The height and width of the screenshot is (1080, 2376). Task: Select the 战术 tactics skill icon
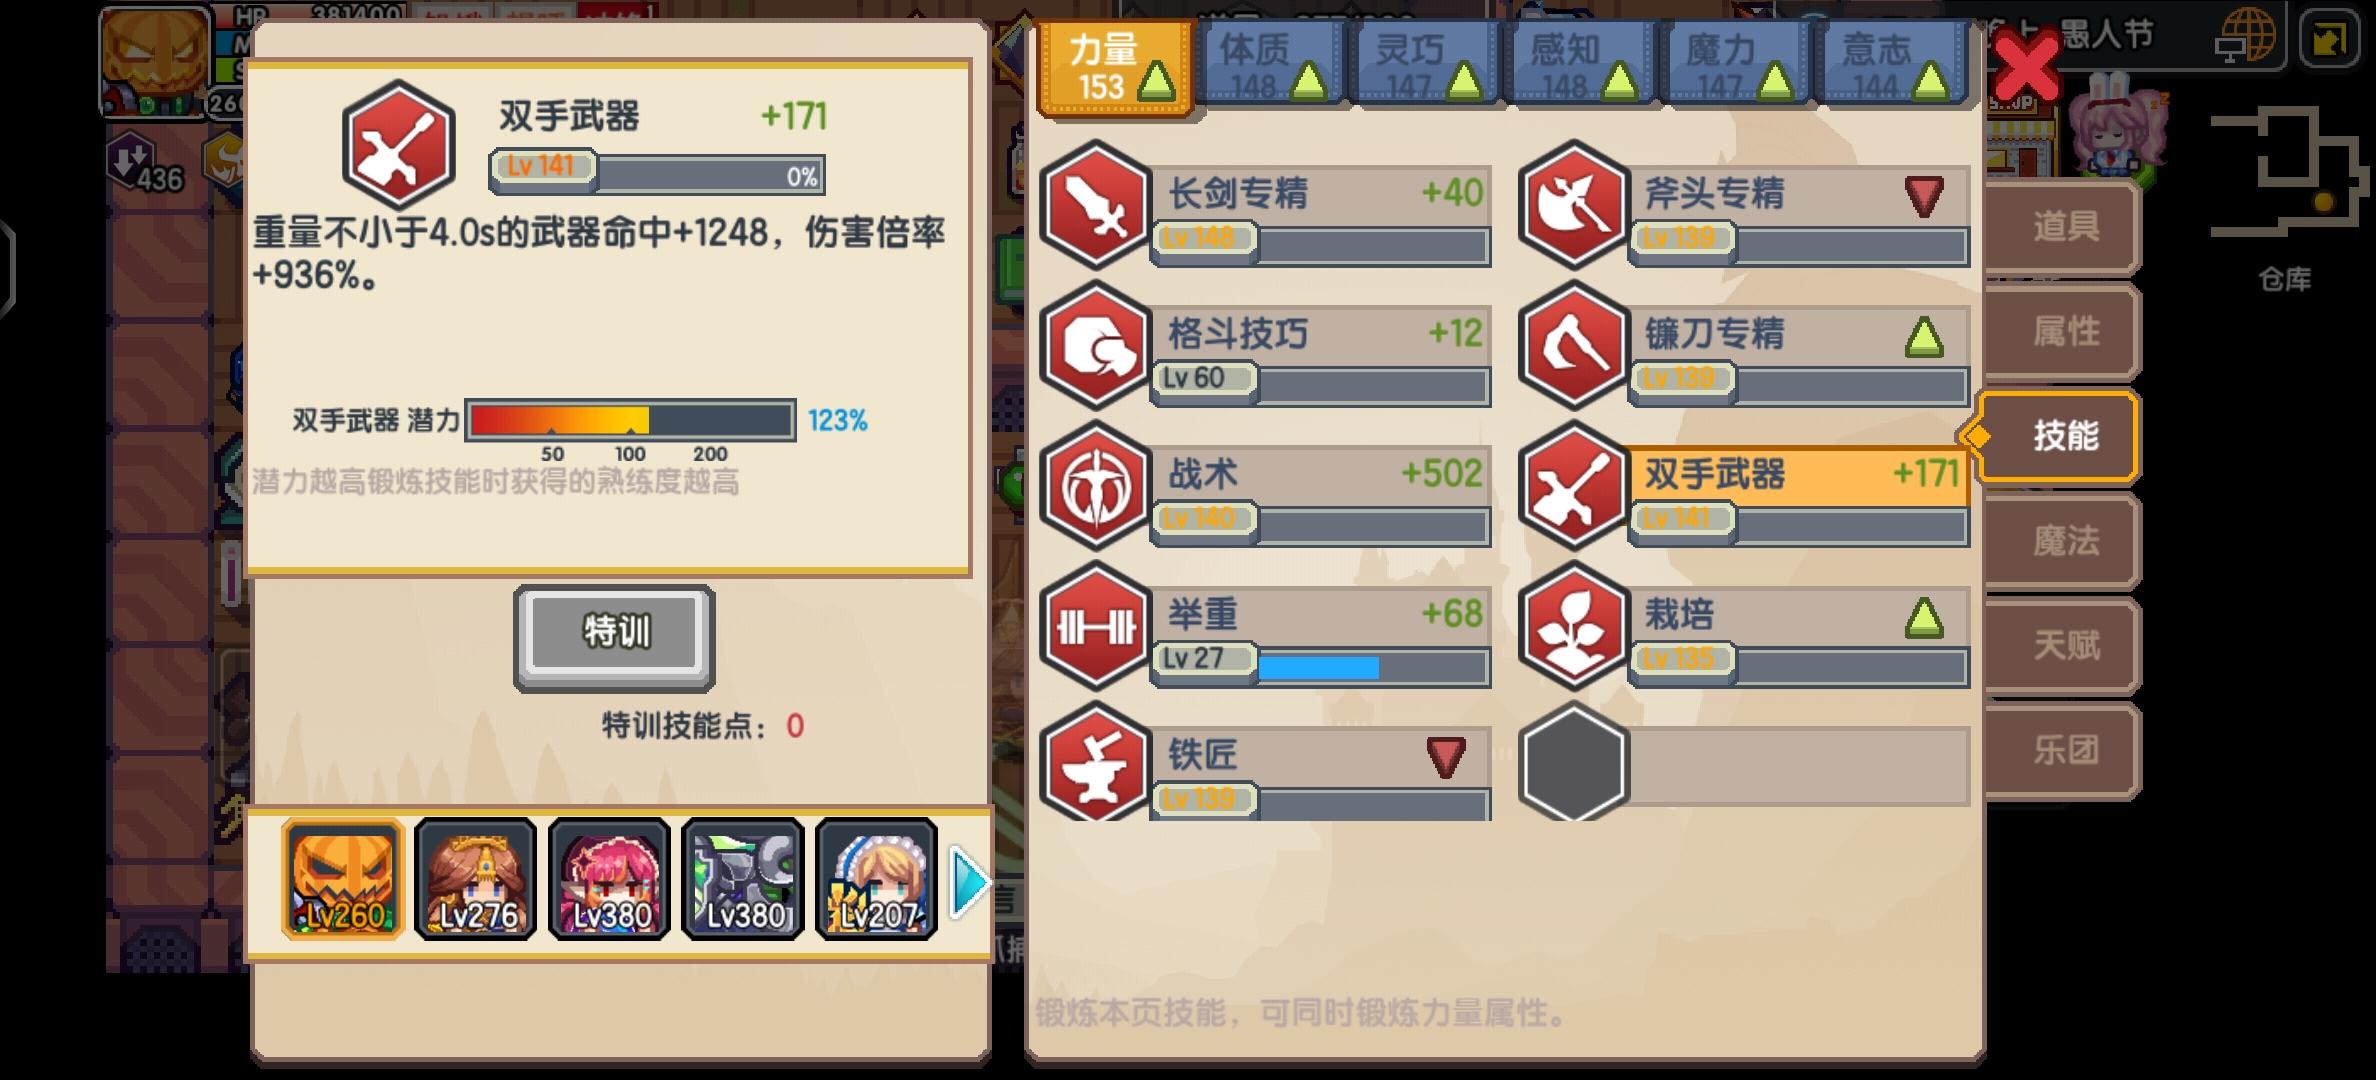(x=1096, y=485)
